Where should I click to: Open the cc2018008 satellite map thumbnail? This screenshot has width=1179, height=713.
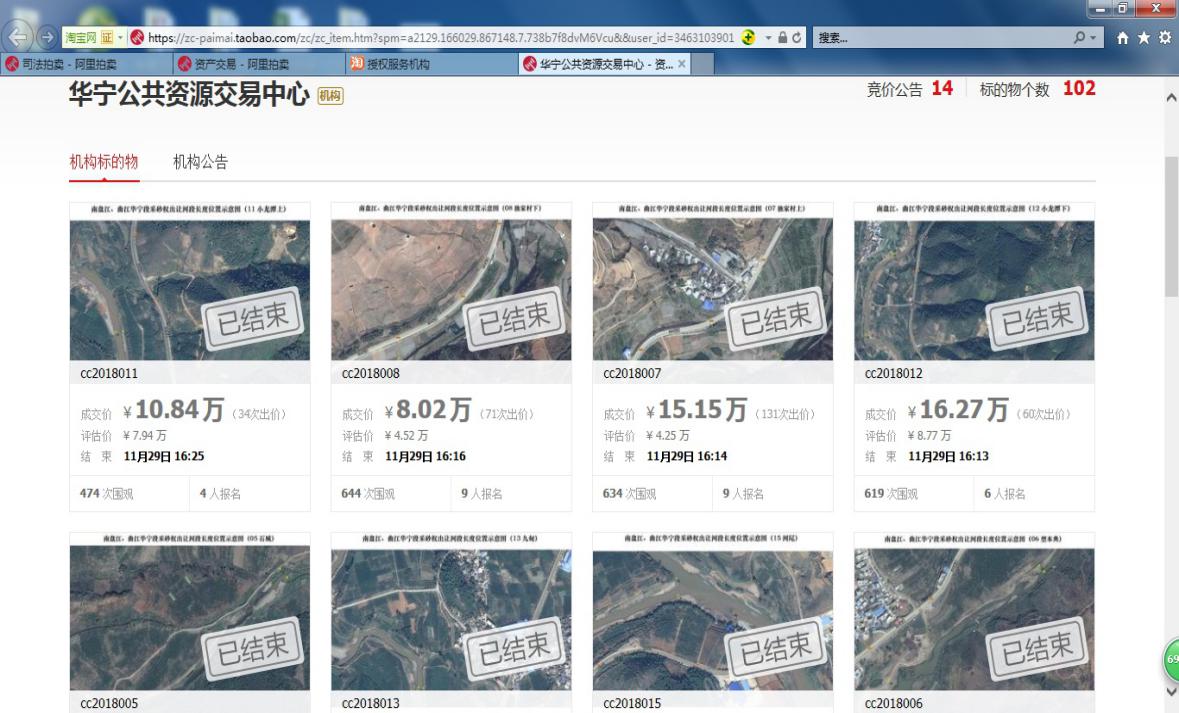(x=451, y=281)
